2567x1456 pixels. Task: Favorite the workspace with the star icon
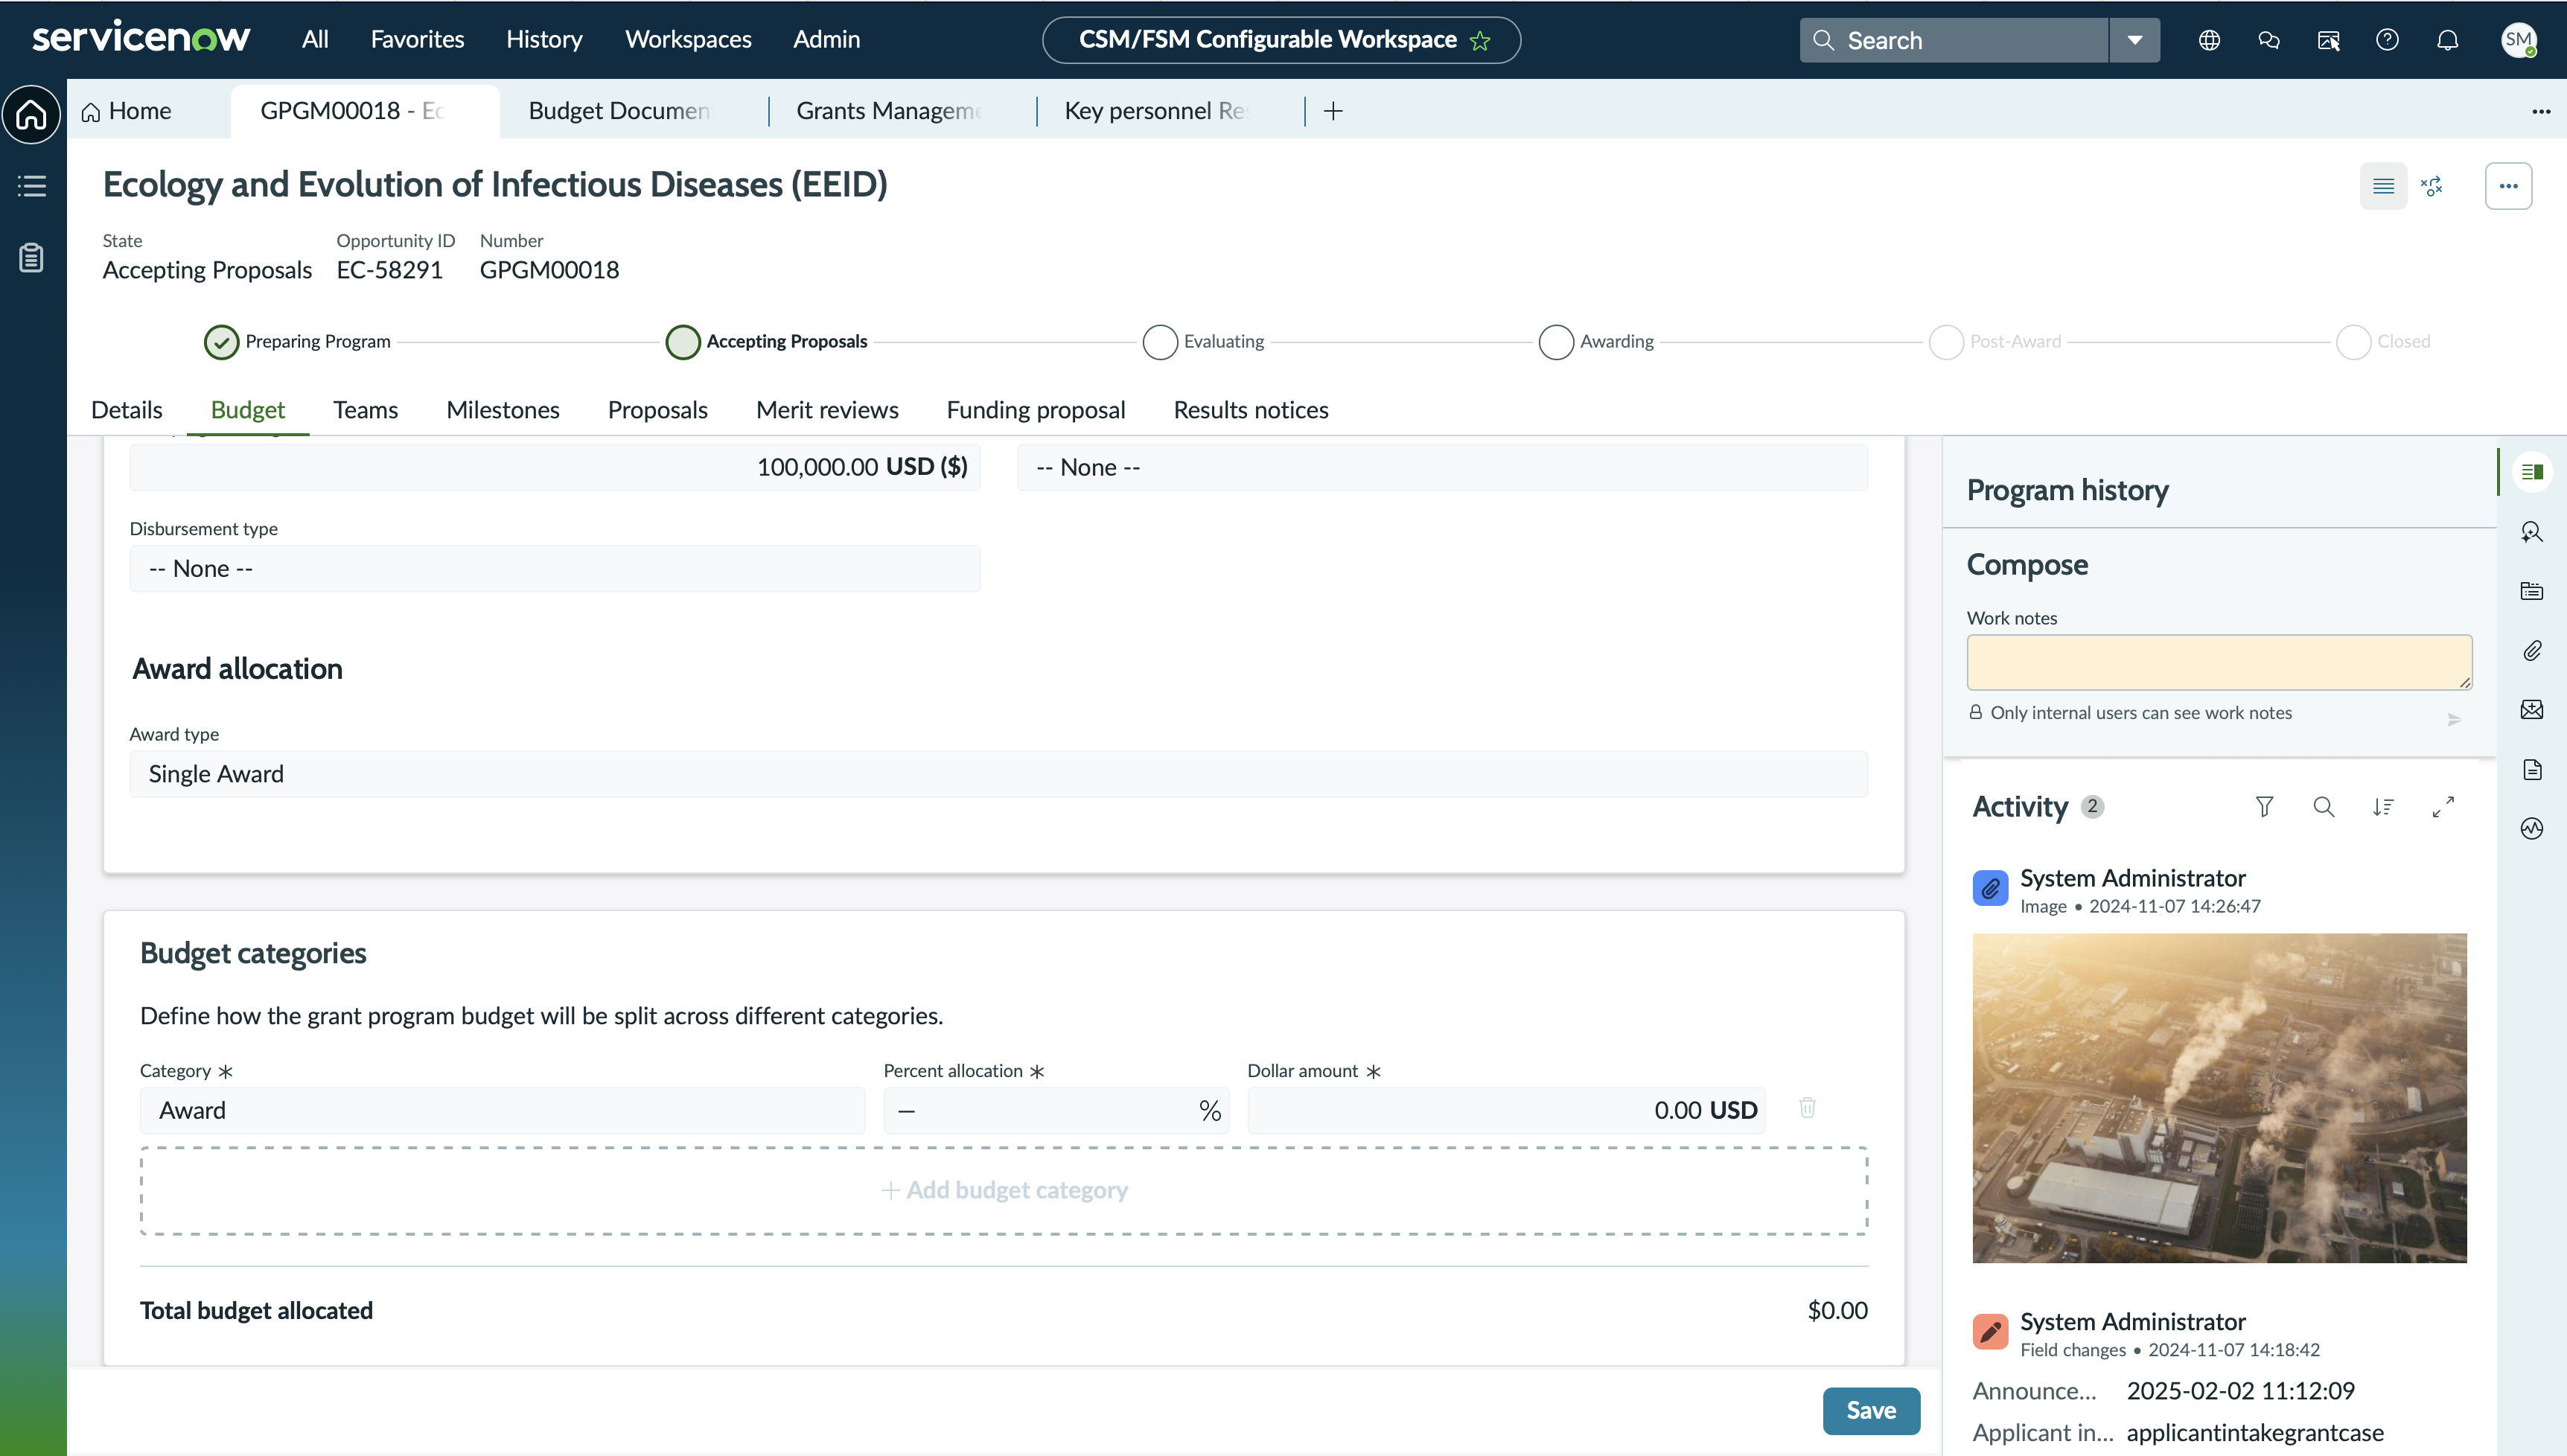(1480, 41)
